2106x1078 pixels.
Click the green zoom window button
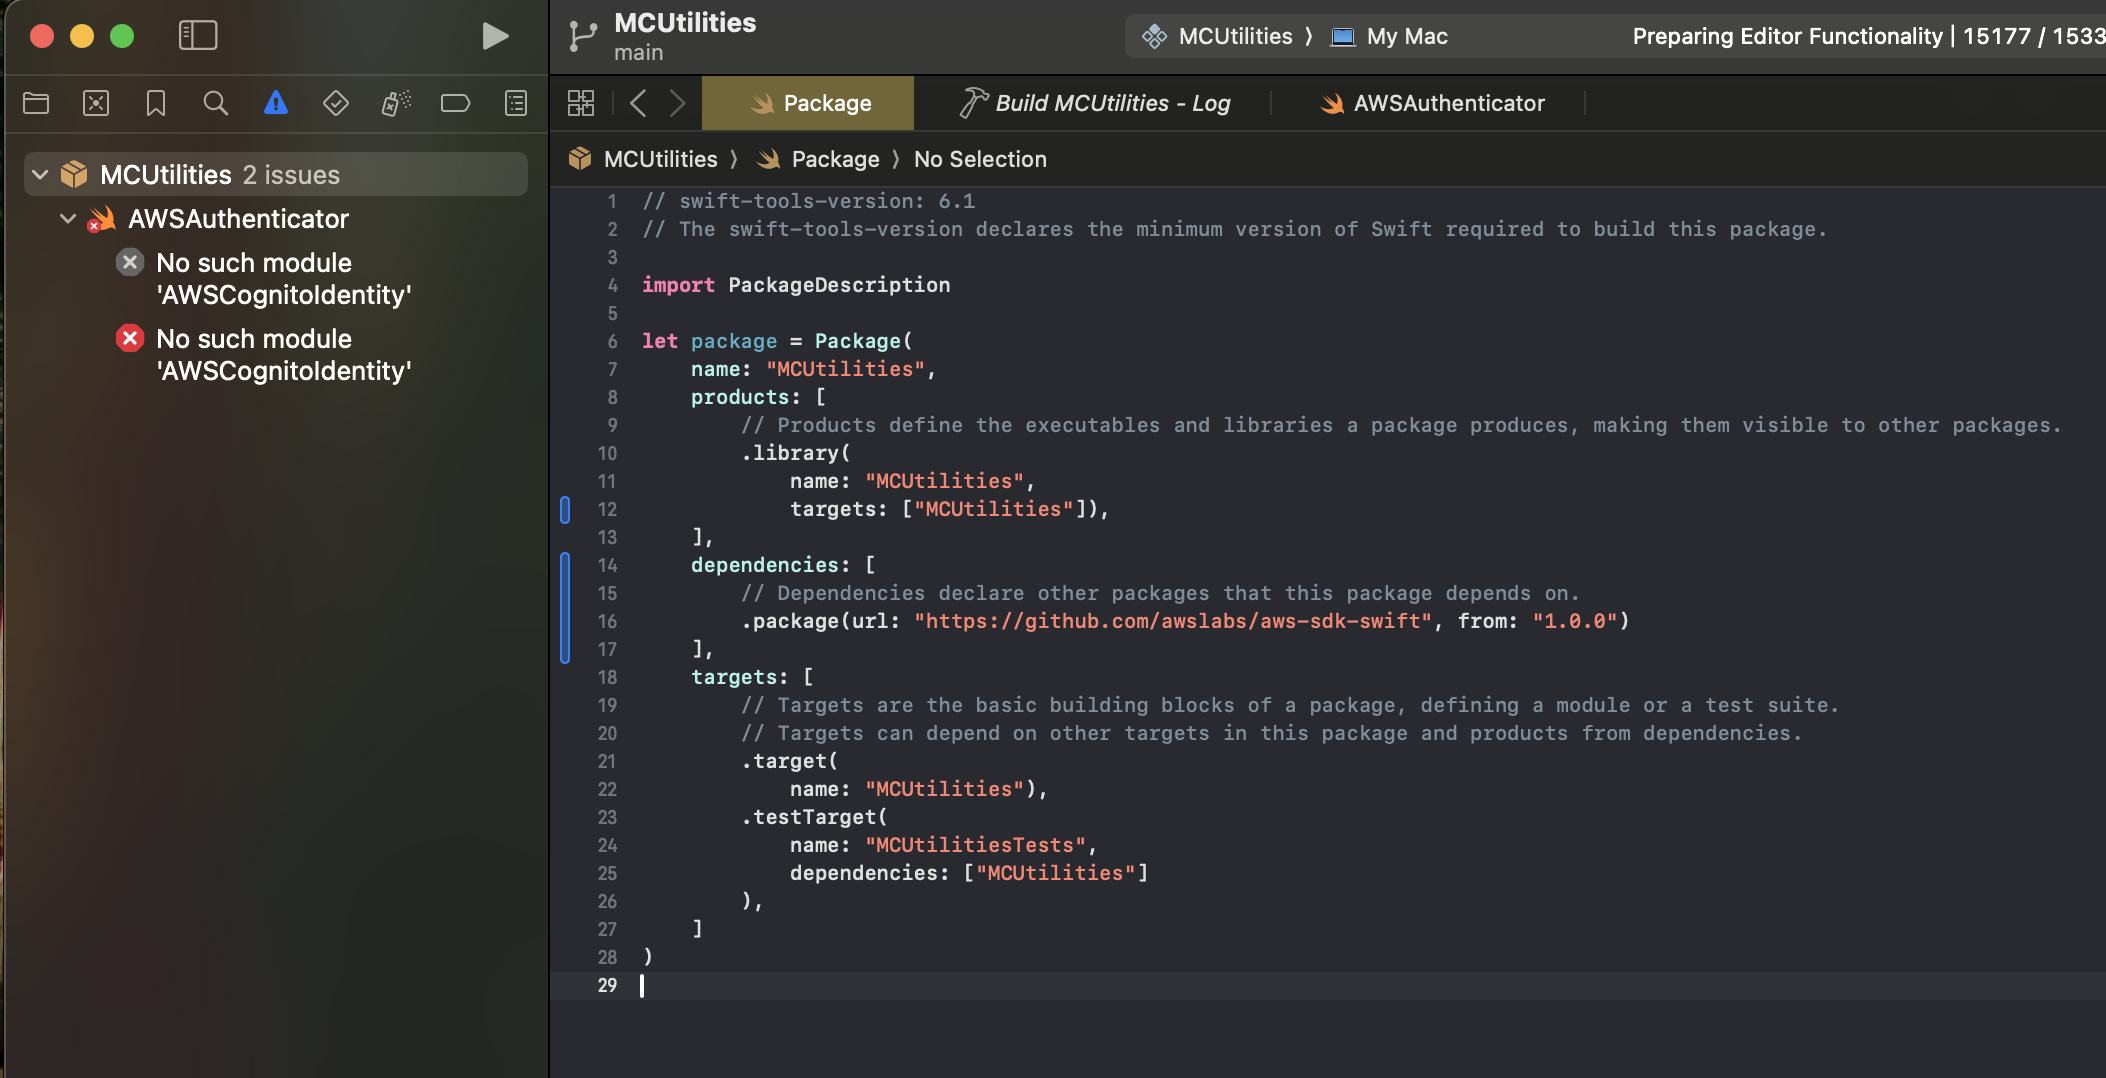pyautogui.click(x=122, y=36)
